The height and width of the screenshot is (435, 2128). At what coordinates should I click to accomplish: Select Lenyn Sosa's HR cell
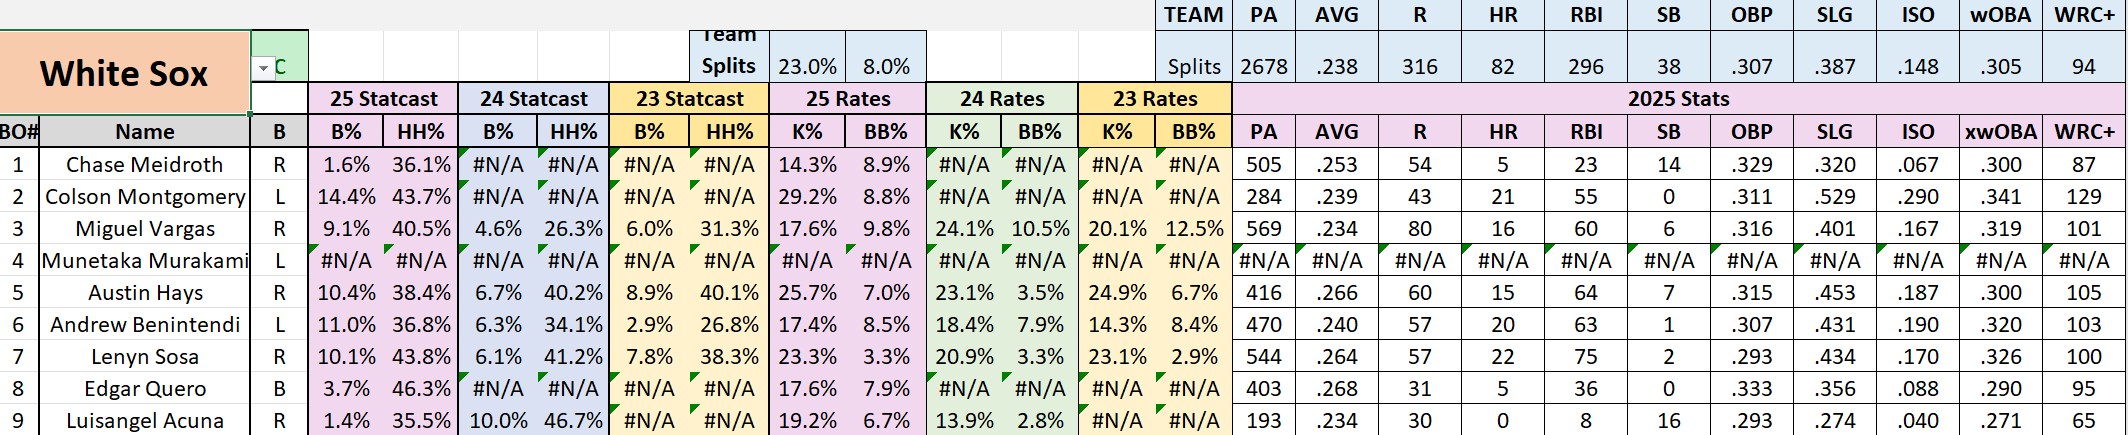coord(1503,357)
